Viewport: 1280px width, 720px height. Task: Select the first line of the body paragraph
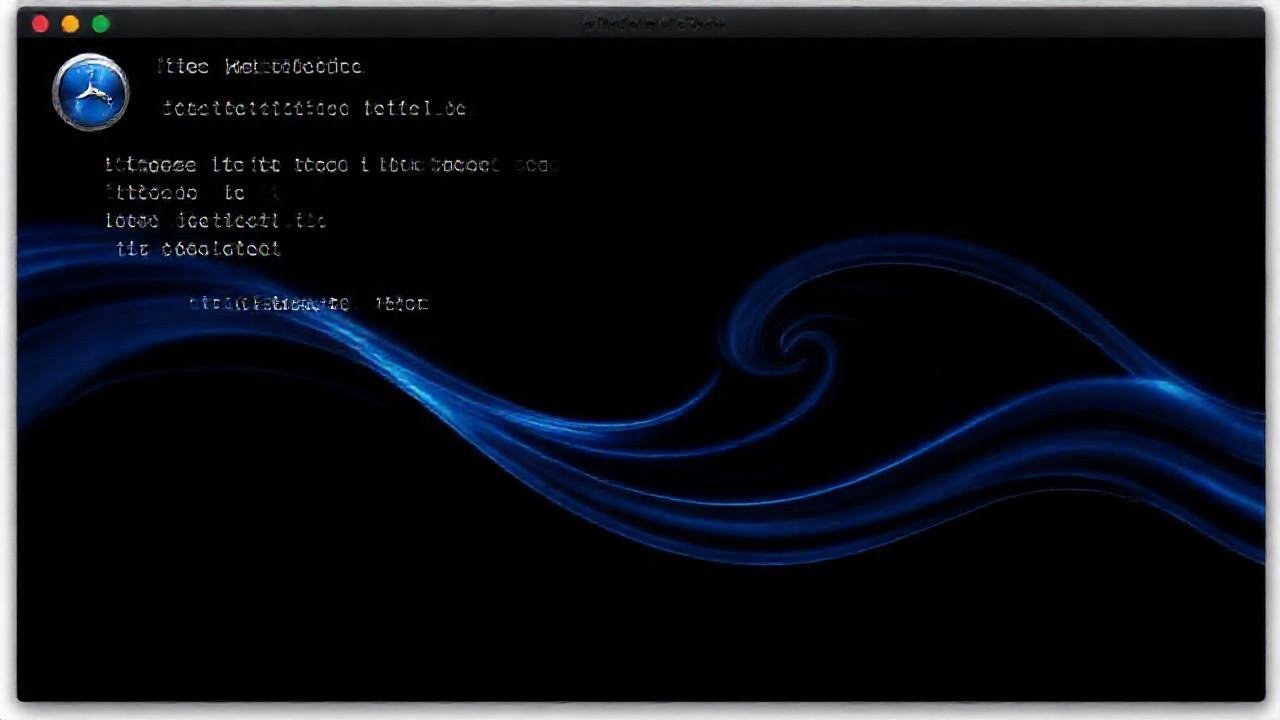pyautogui.click(x=330, y=165)
